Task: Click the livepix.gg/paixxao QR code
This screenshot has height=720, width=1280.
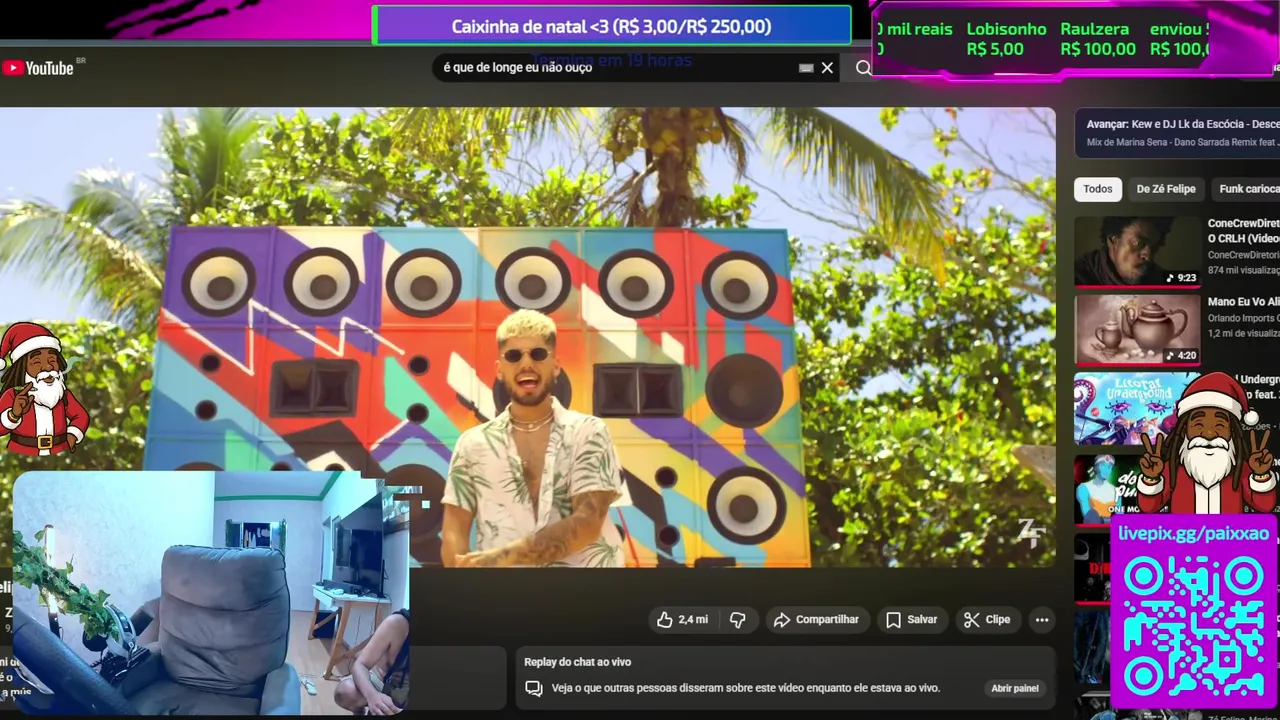Action: pos(1194,627)
